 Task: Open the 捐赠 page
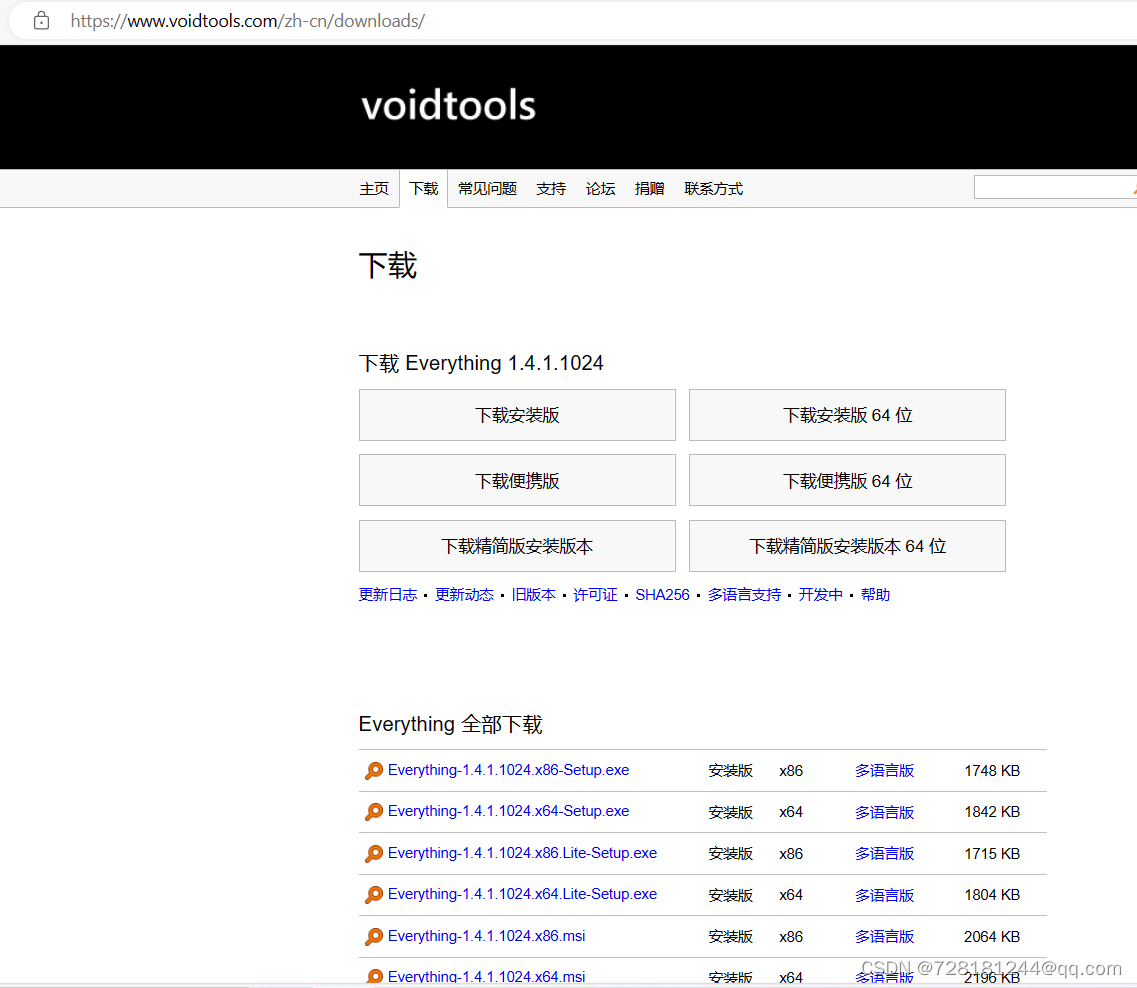650,188
